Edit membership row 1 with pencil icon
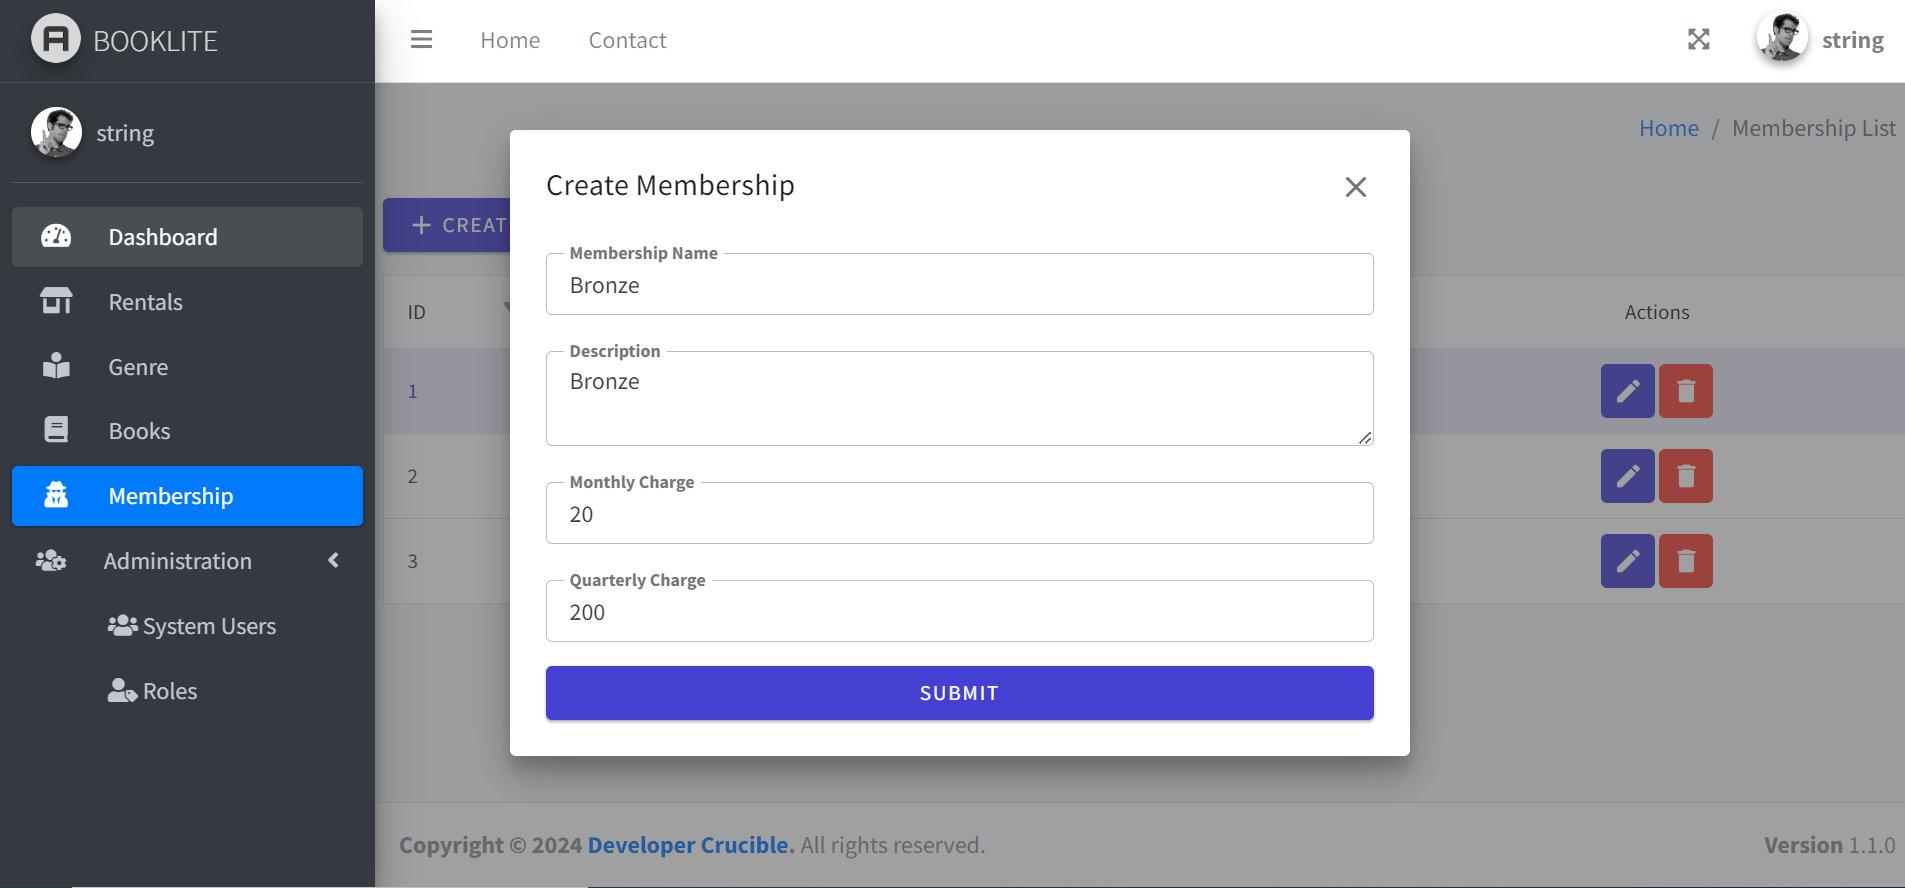1905x888 pixels. 1628,391
